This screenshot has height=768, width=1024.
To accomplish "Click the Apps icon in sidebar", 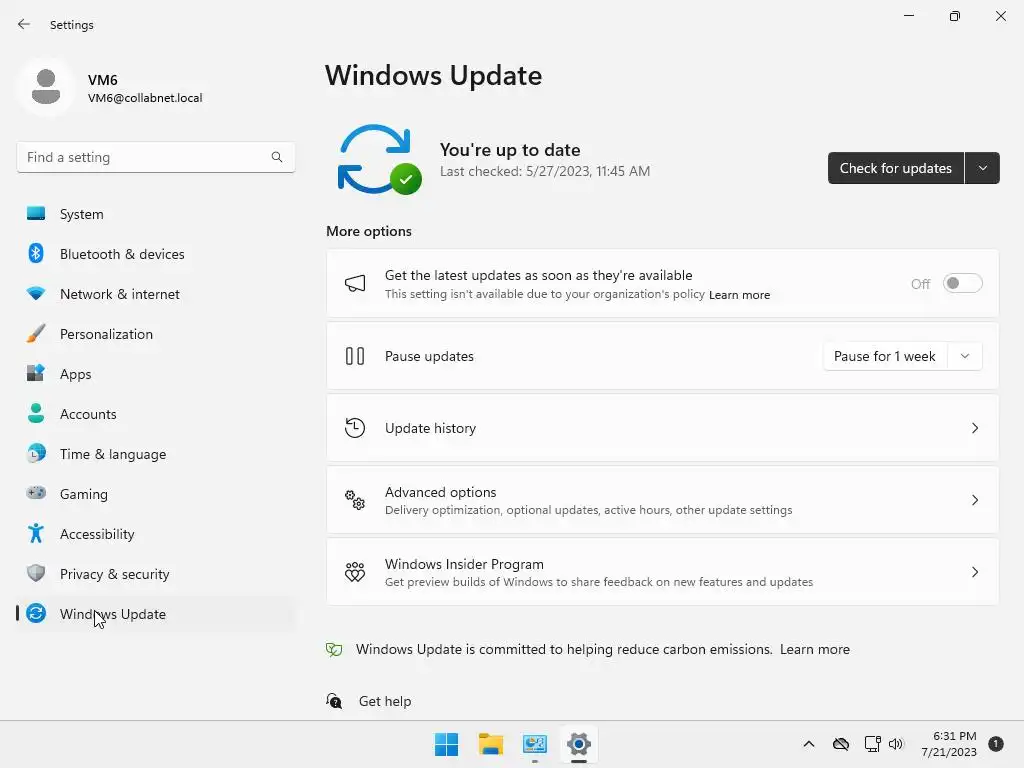I will point(36,374).
